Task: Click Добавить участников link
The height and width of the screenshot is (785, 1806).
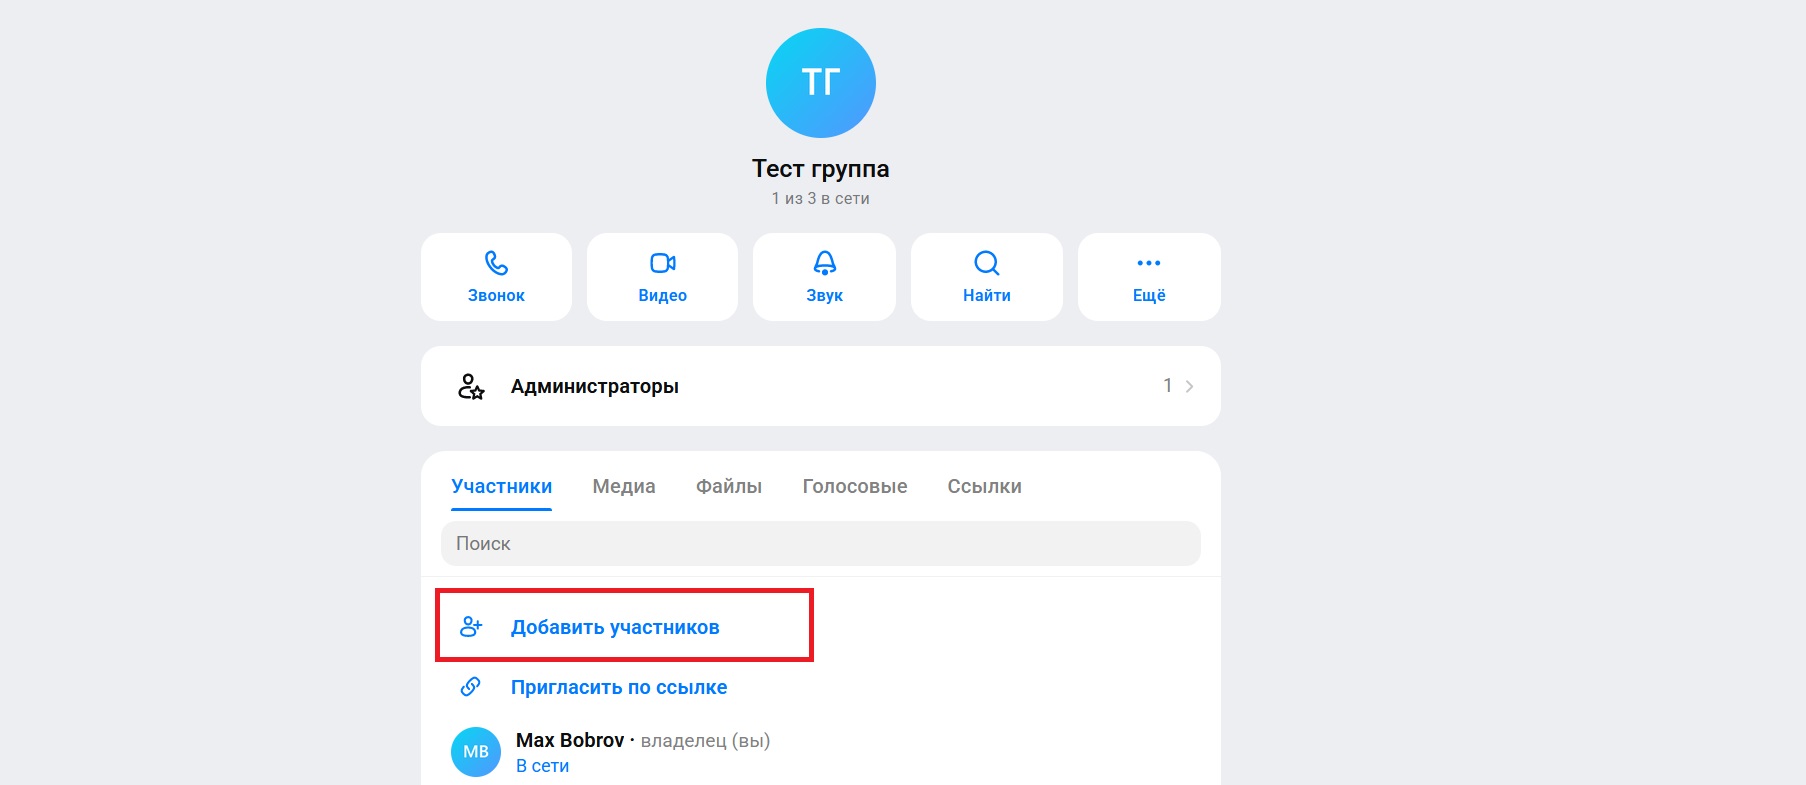Action: point(615,627)
